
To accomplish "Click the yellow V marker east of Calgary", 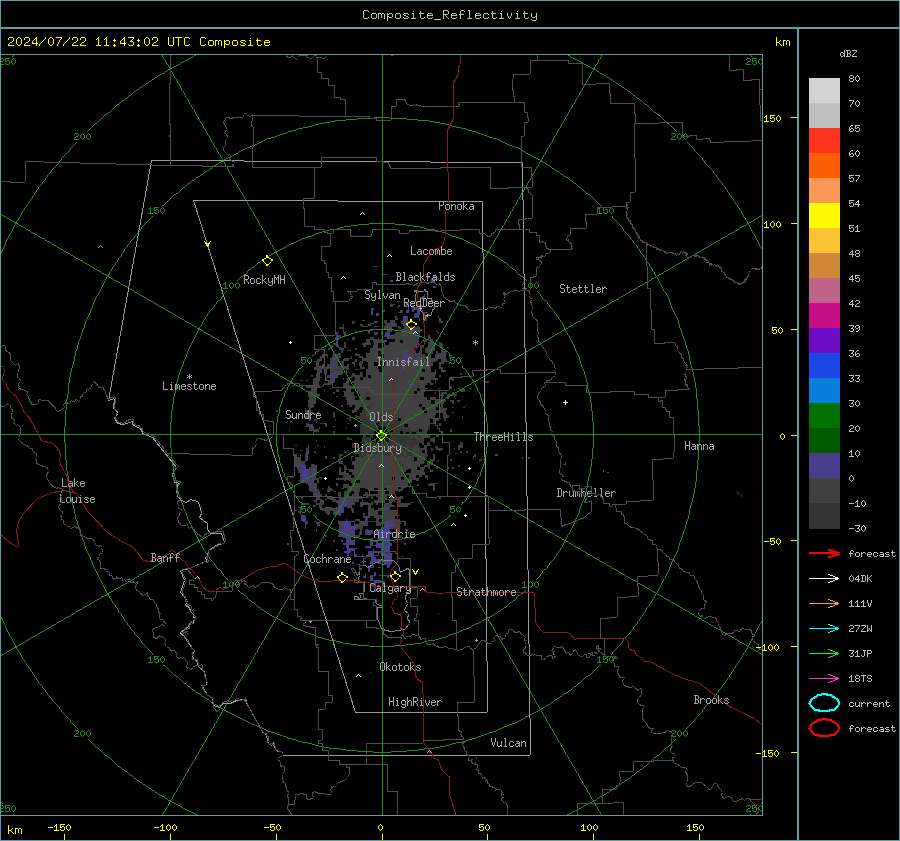I will (x=416, y=572).
